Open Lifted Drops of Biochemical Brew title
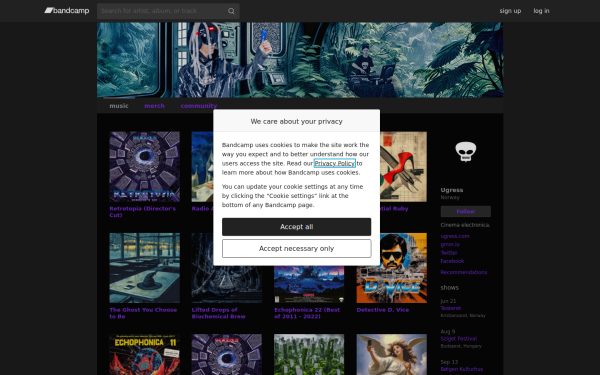 pyautogui.click(x=218, y=313)
